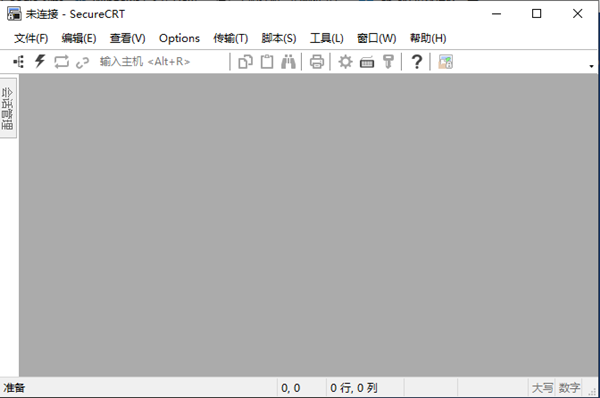Expand the toolbar options overflow arrow
Screen dimensions: 600x398
pos(591,66)
